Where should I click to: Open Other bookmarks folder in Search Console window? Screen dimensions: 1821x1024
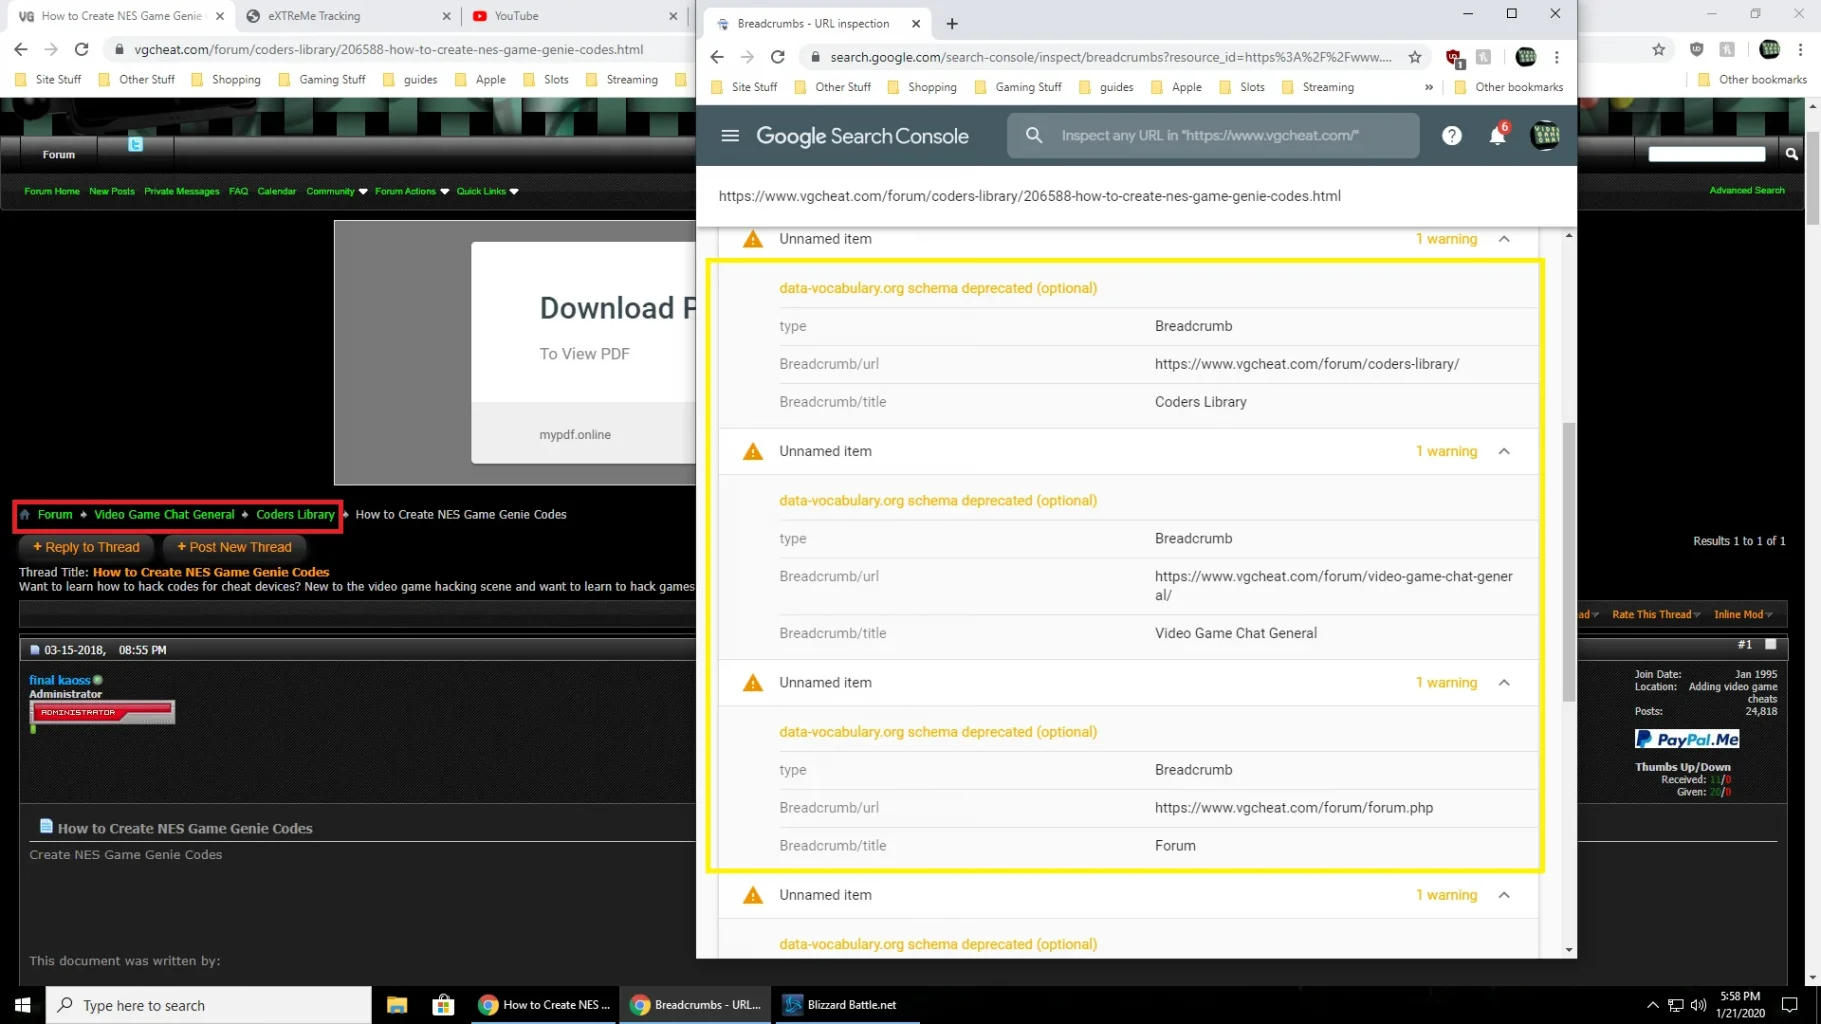pos(1508,87)
